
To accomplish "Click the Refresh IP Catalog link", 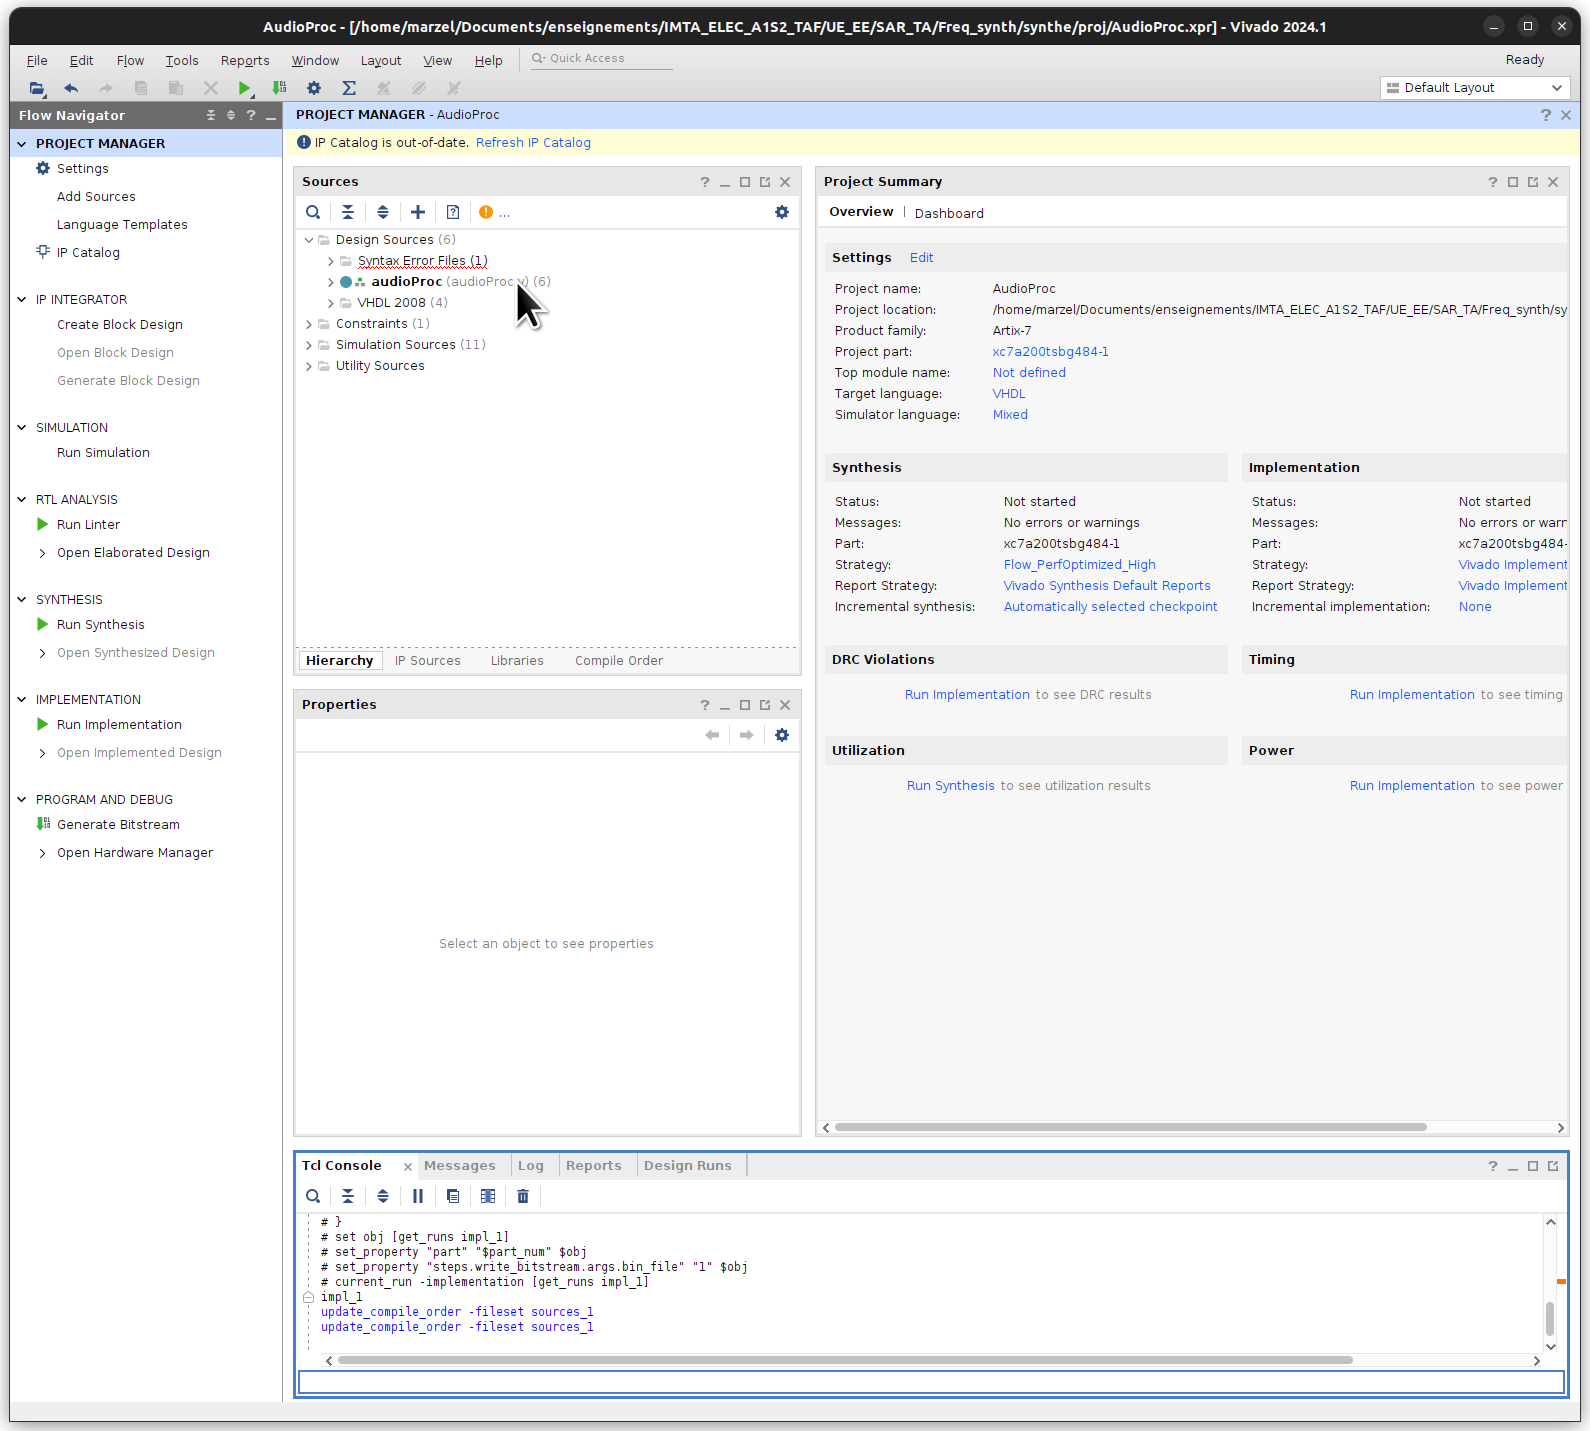I will coord(533,143).
